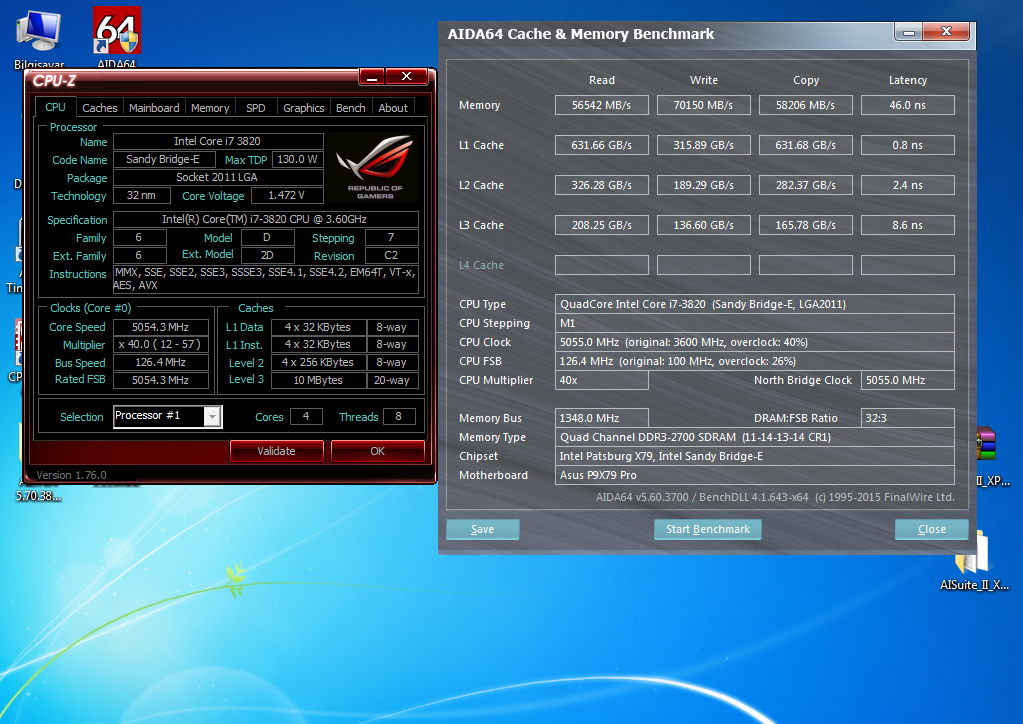This screenshot has height=724, width=1023.
Task: Click the L1 Cache Write value 315.89 GB/s
Action: tap(703, 145)
